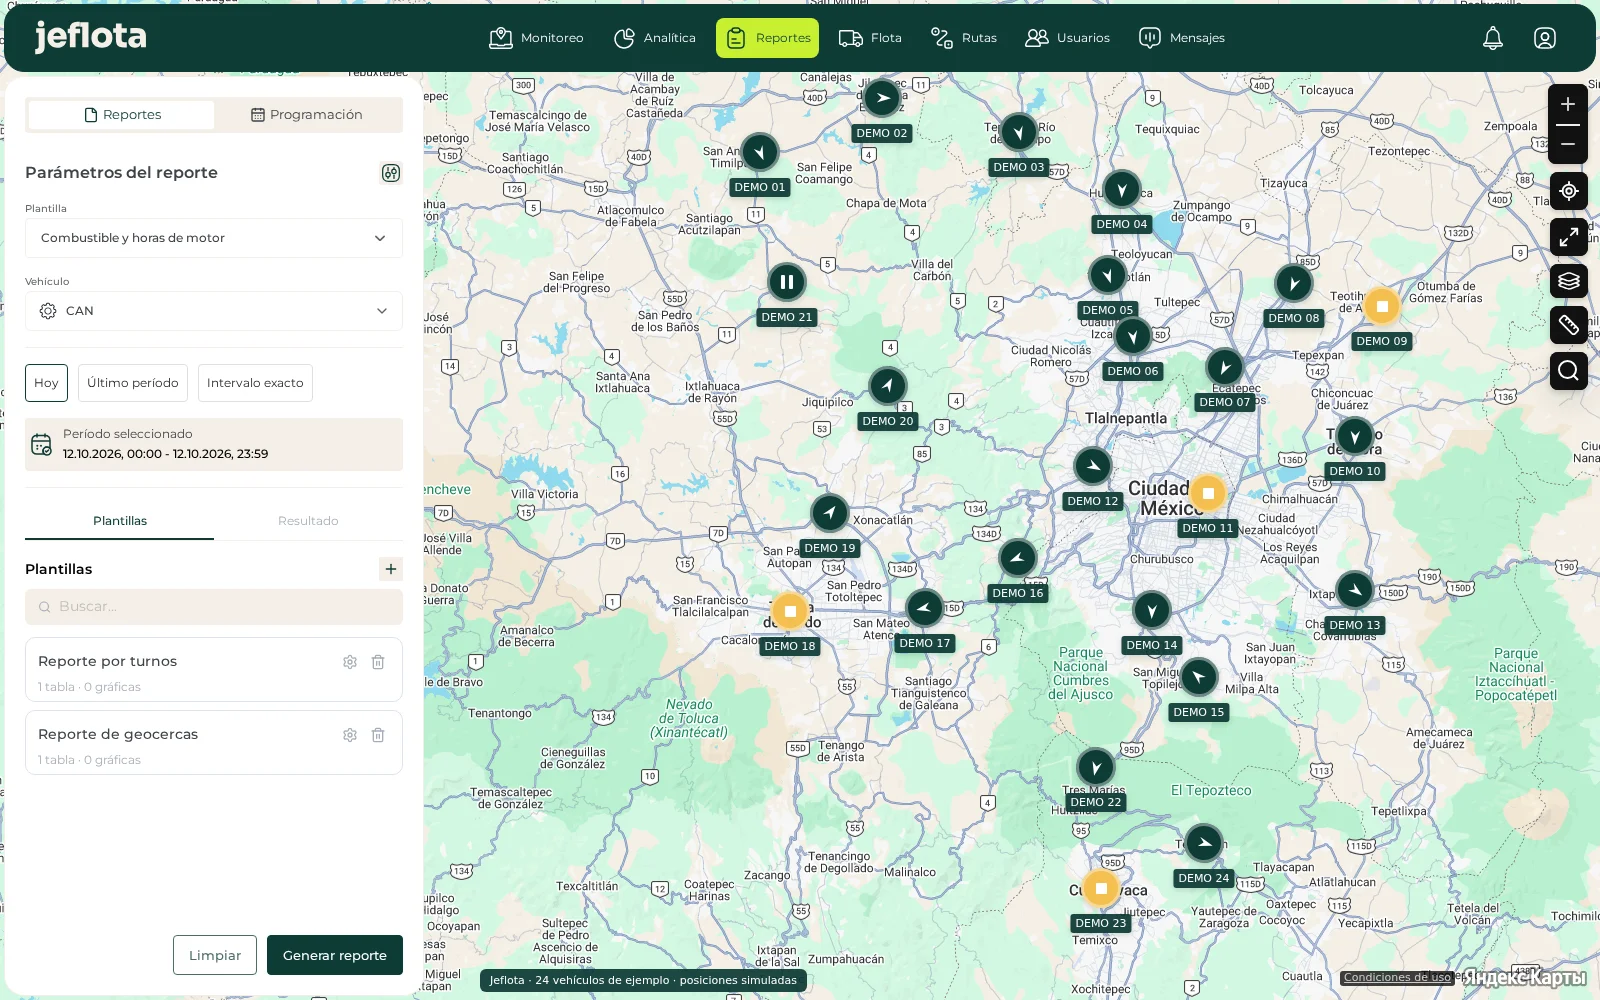
Task: Open settings for Reporte de geocercas
Action: 350,735
